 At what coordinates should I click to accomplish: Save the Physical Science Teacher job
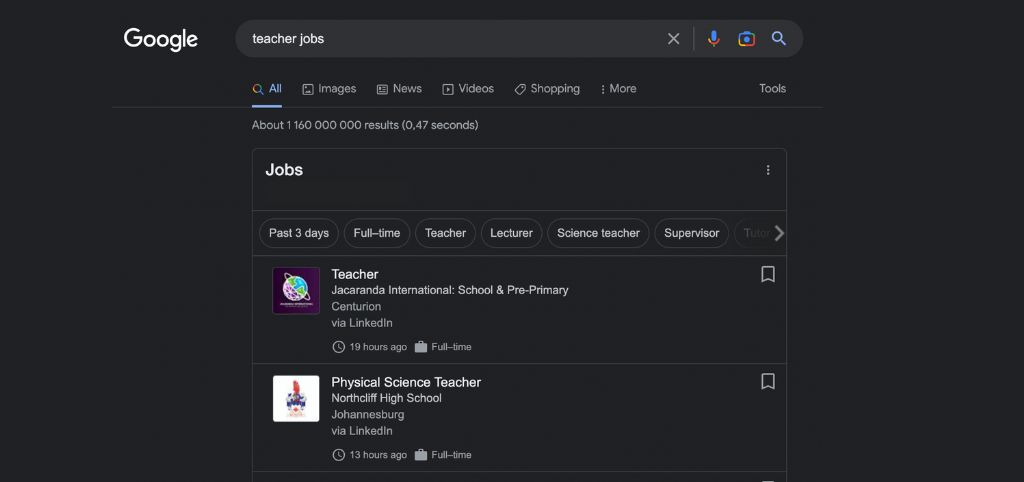pos(768,382)
